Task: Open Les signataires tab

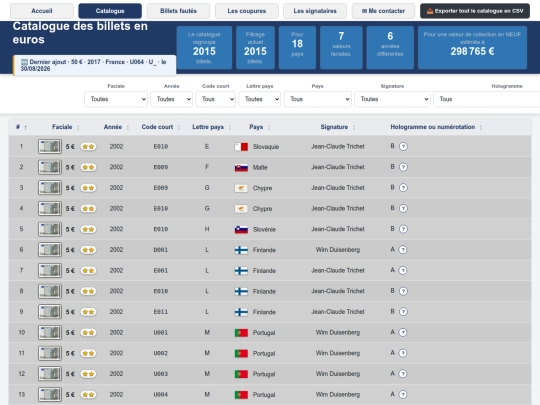Action: click(315, 11)
